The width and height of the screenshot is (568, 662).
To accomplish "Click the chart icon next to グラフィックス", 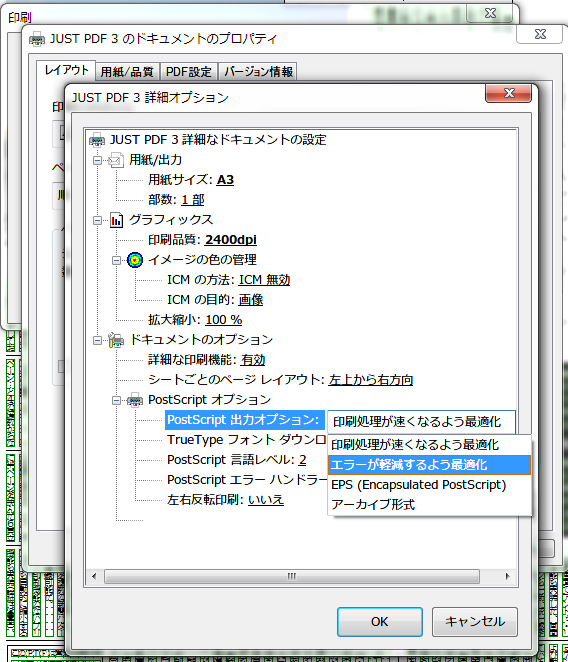I will click(116, 220).
